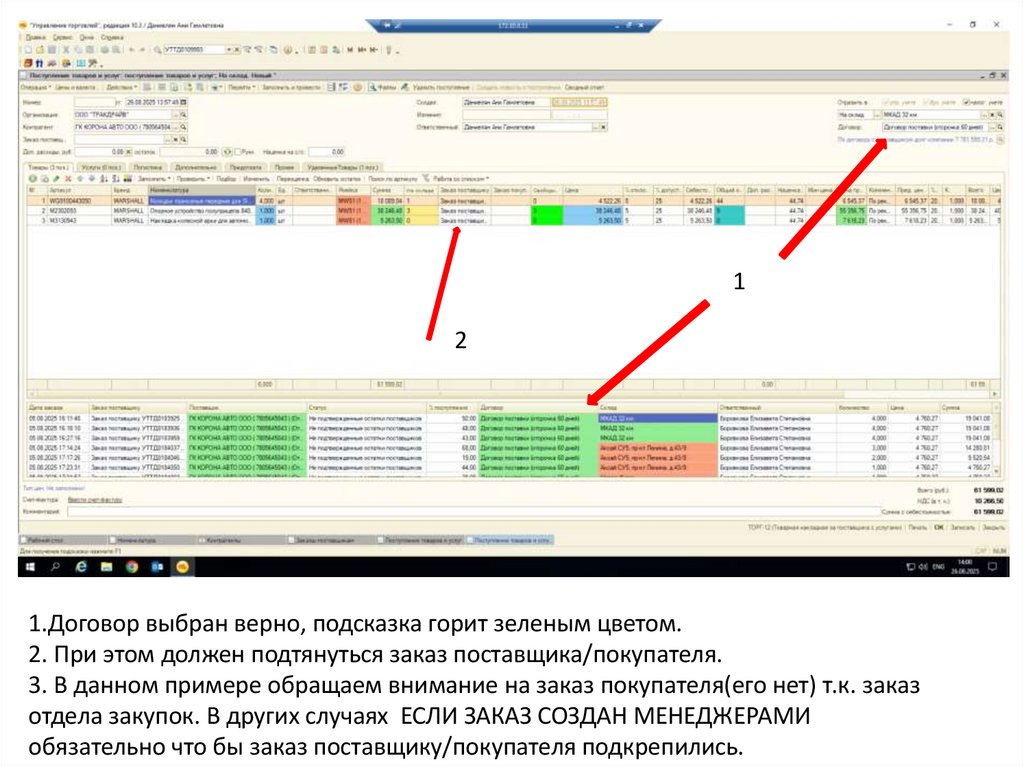Click the Файлы button
Screen dimensions: 1024x767
pyautogui.click(x=383, y=88)
